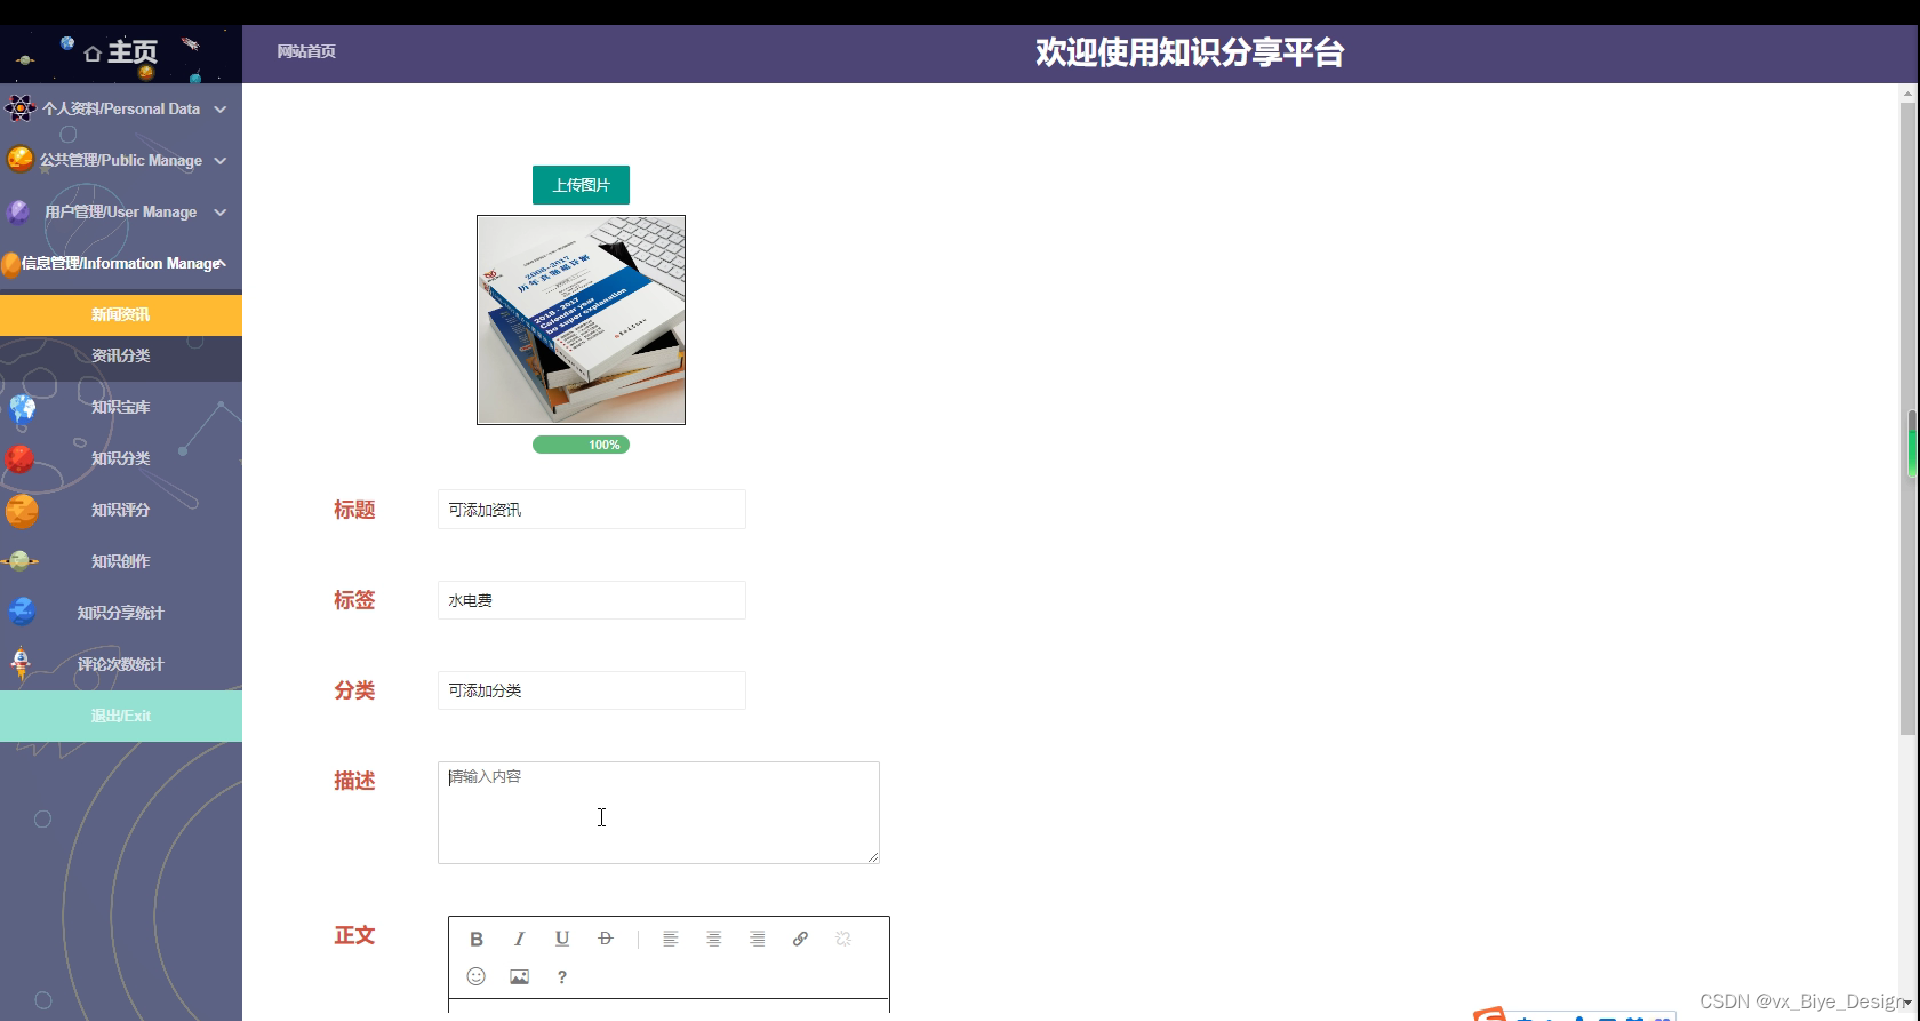Toggle bold in the 正文 editor
Image resolution: width=1920 pixels, height=1021 pixels.
point(476,939)
